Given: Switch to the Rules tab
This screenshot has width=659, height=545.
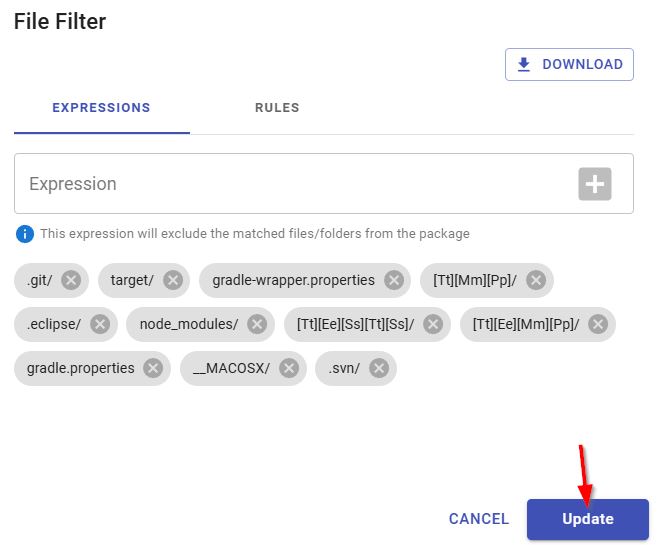Looking at the screenshot, I should (277, 108).
